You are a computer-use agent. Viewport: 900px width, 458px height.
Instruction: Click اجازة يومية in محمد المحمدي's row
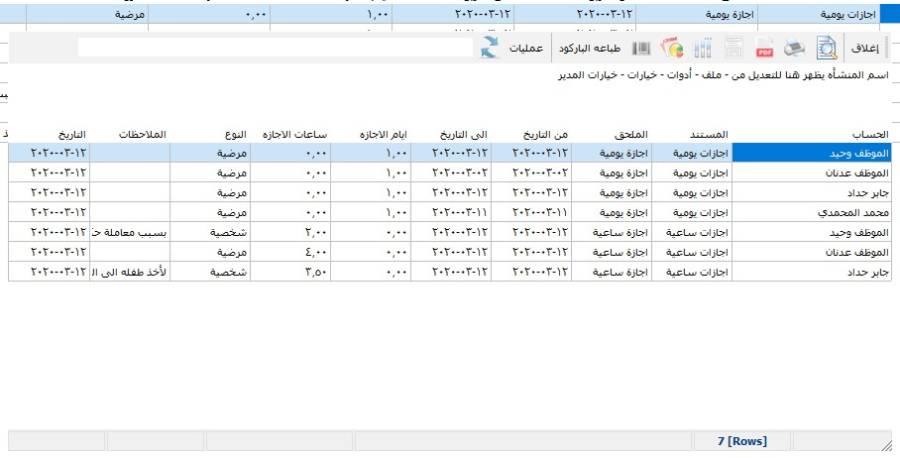pyautogui.click(x=612, y=213)
